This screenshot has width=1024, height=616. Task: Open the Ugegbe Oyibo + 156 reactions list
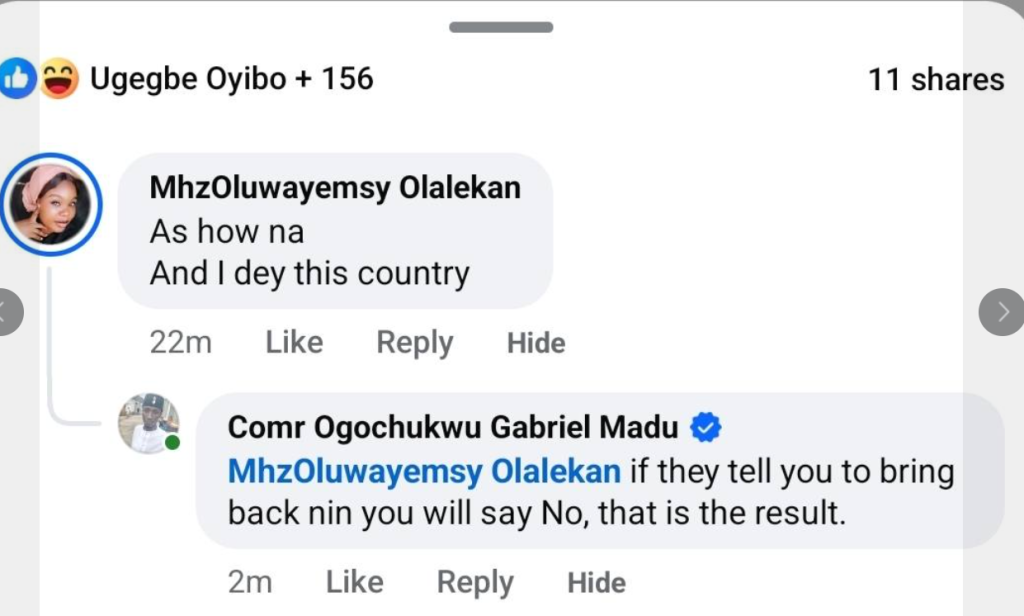tap(231, 79)
